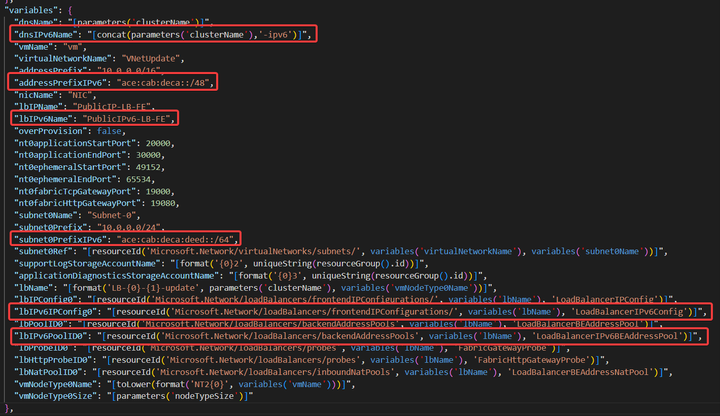Click the "vmNodeType0Name" key
This screenshot has height=416, width=720.
click(56, 384)
